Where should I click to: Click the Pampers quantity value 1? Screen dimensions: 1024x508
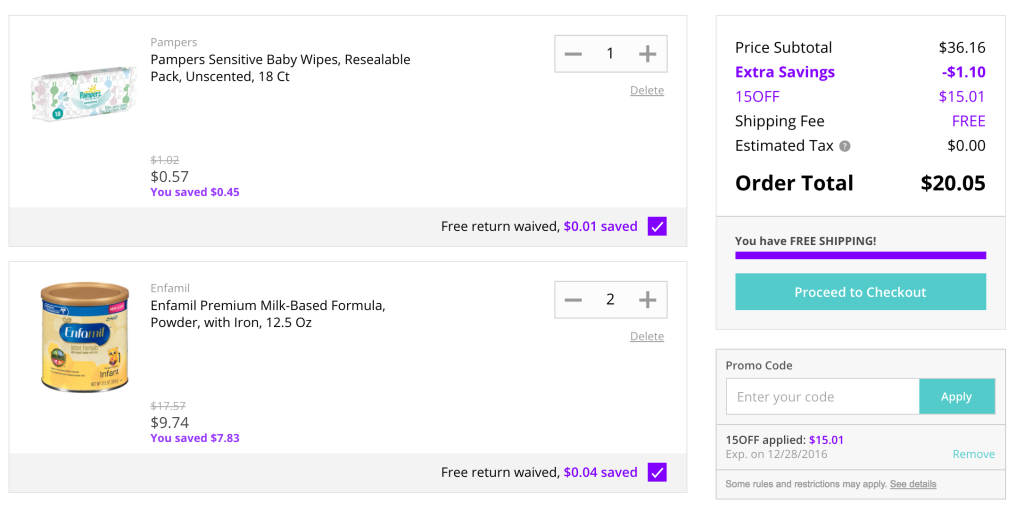tap(610, 54)
